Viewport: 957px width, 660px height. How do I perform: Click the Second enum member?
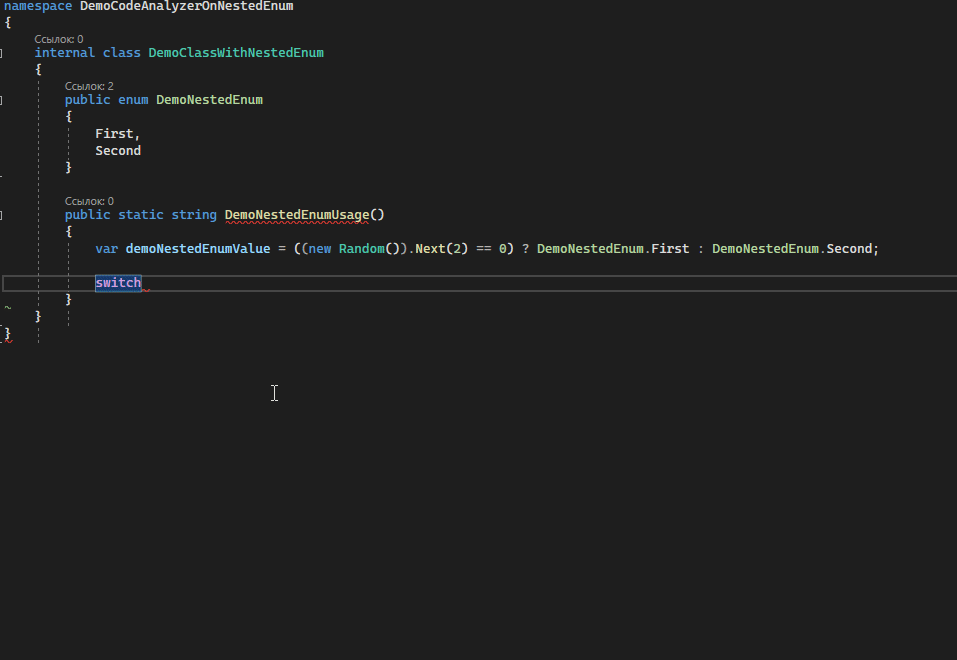[x=117, y=150]
